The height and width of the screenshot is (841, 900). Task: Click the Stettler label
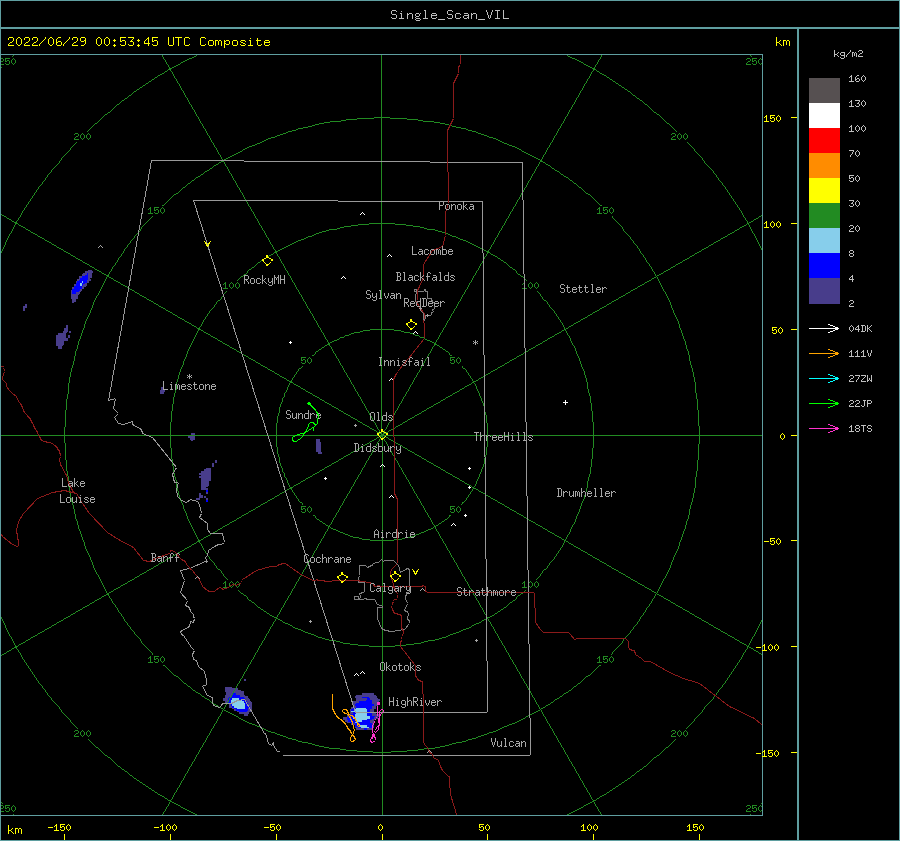583,289
